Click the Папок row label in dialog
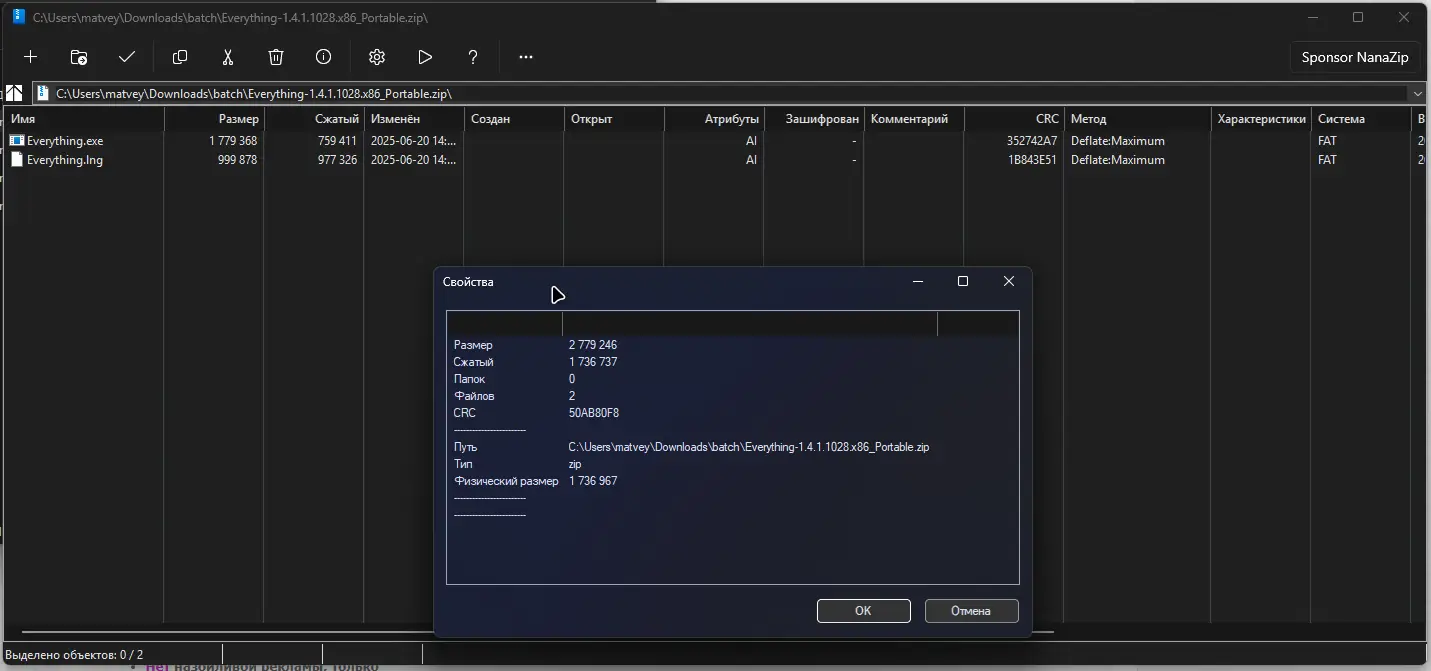The height and width of the screenshot is (671, 1431). pyautogui.click(x=470, y=379)
